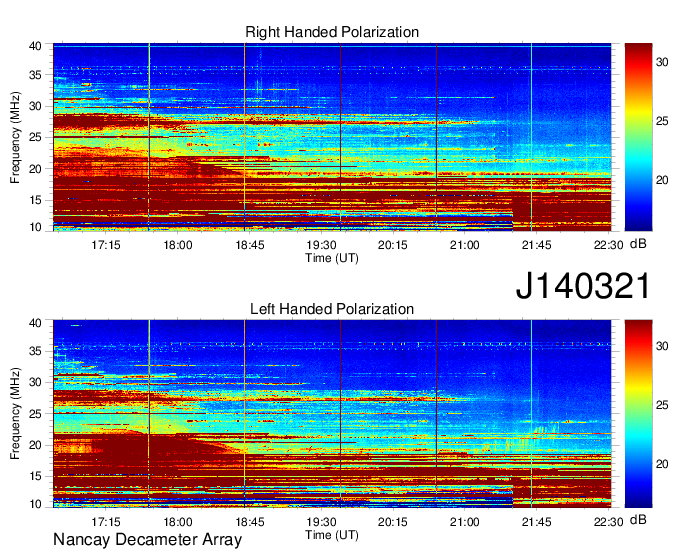This screenshot has width=680, height=552.
Task: Click the 'Frequency (MHz)' axis label of top plot
Action: pos(15,137)
